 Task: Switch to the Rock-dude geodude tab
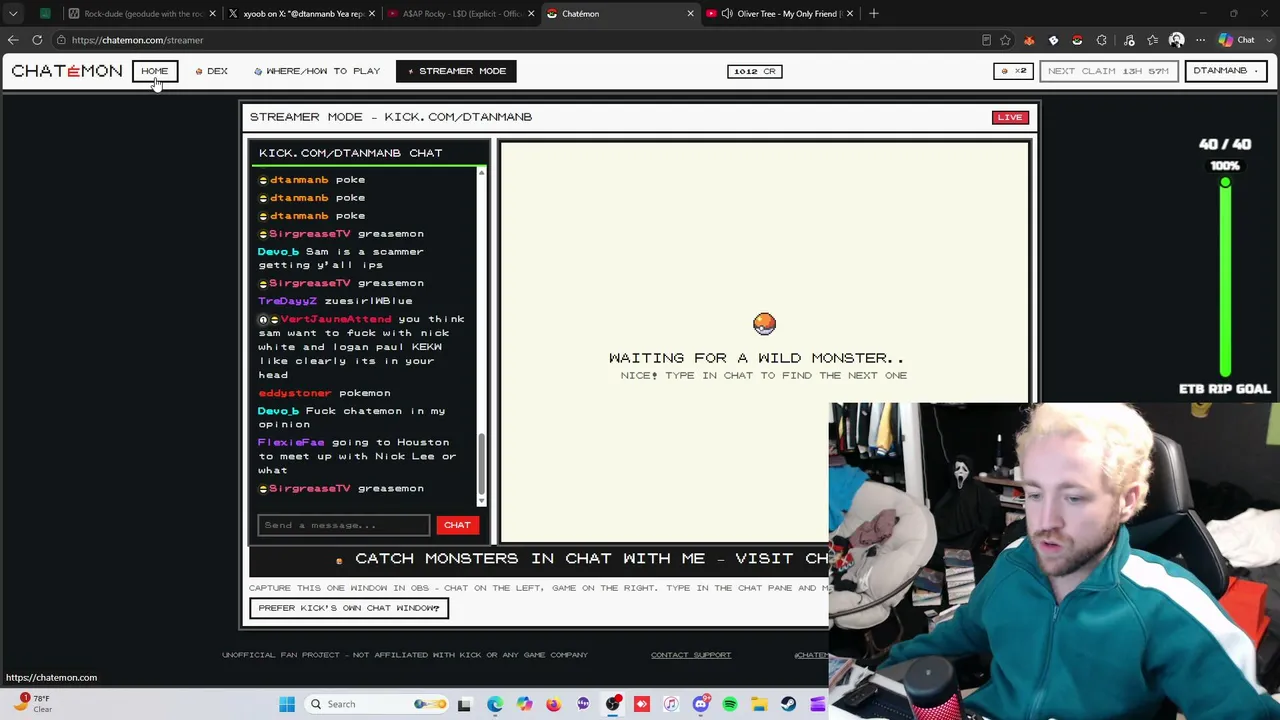[x=142, y=14]
